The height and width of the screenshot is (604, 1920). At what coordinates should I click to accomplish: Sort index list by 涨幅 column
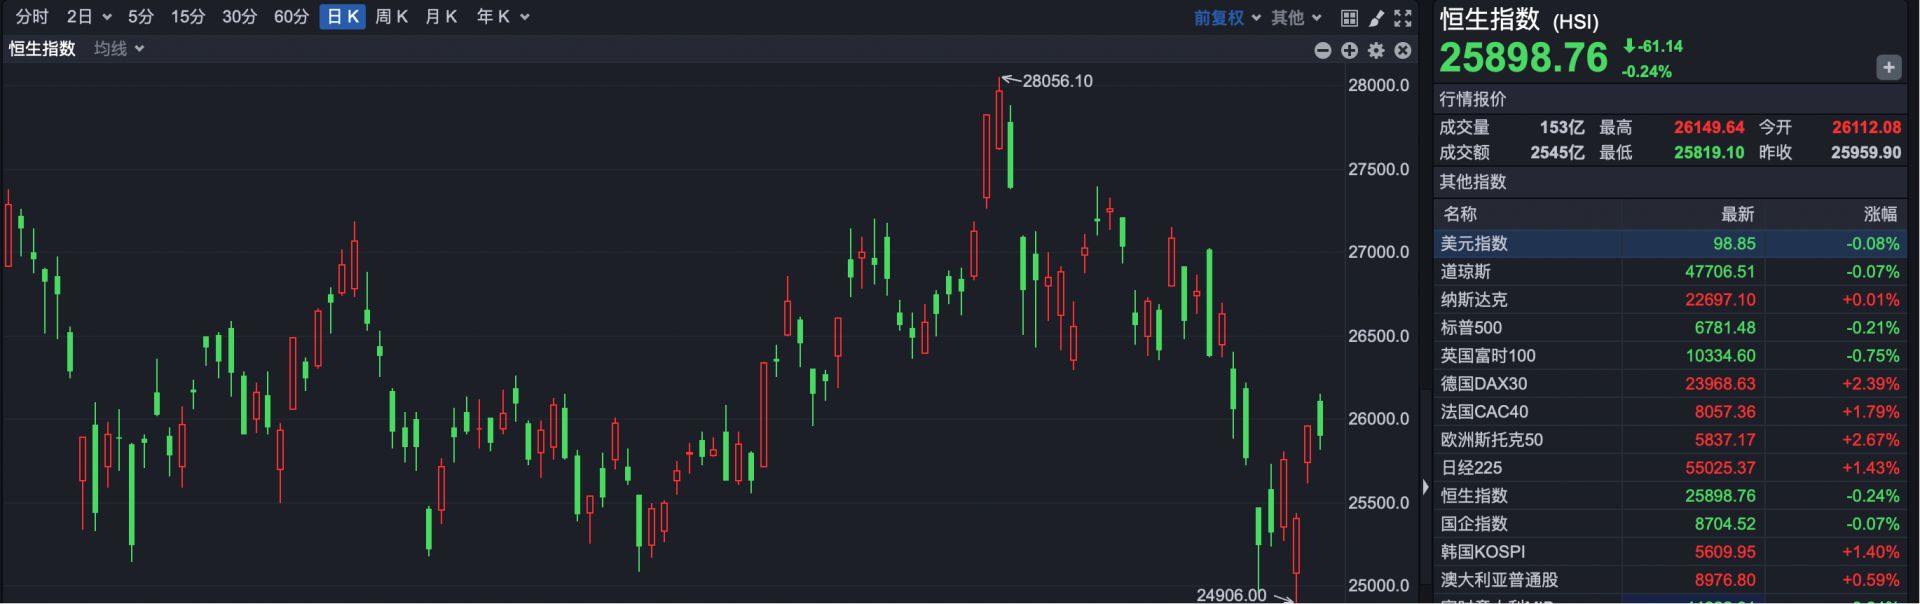tap(1880, 214)
